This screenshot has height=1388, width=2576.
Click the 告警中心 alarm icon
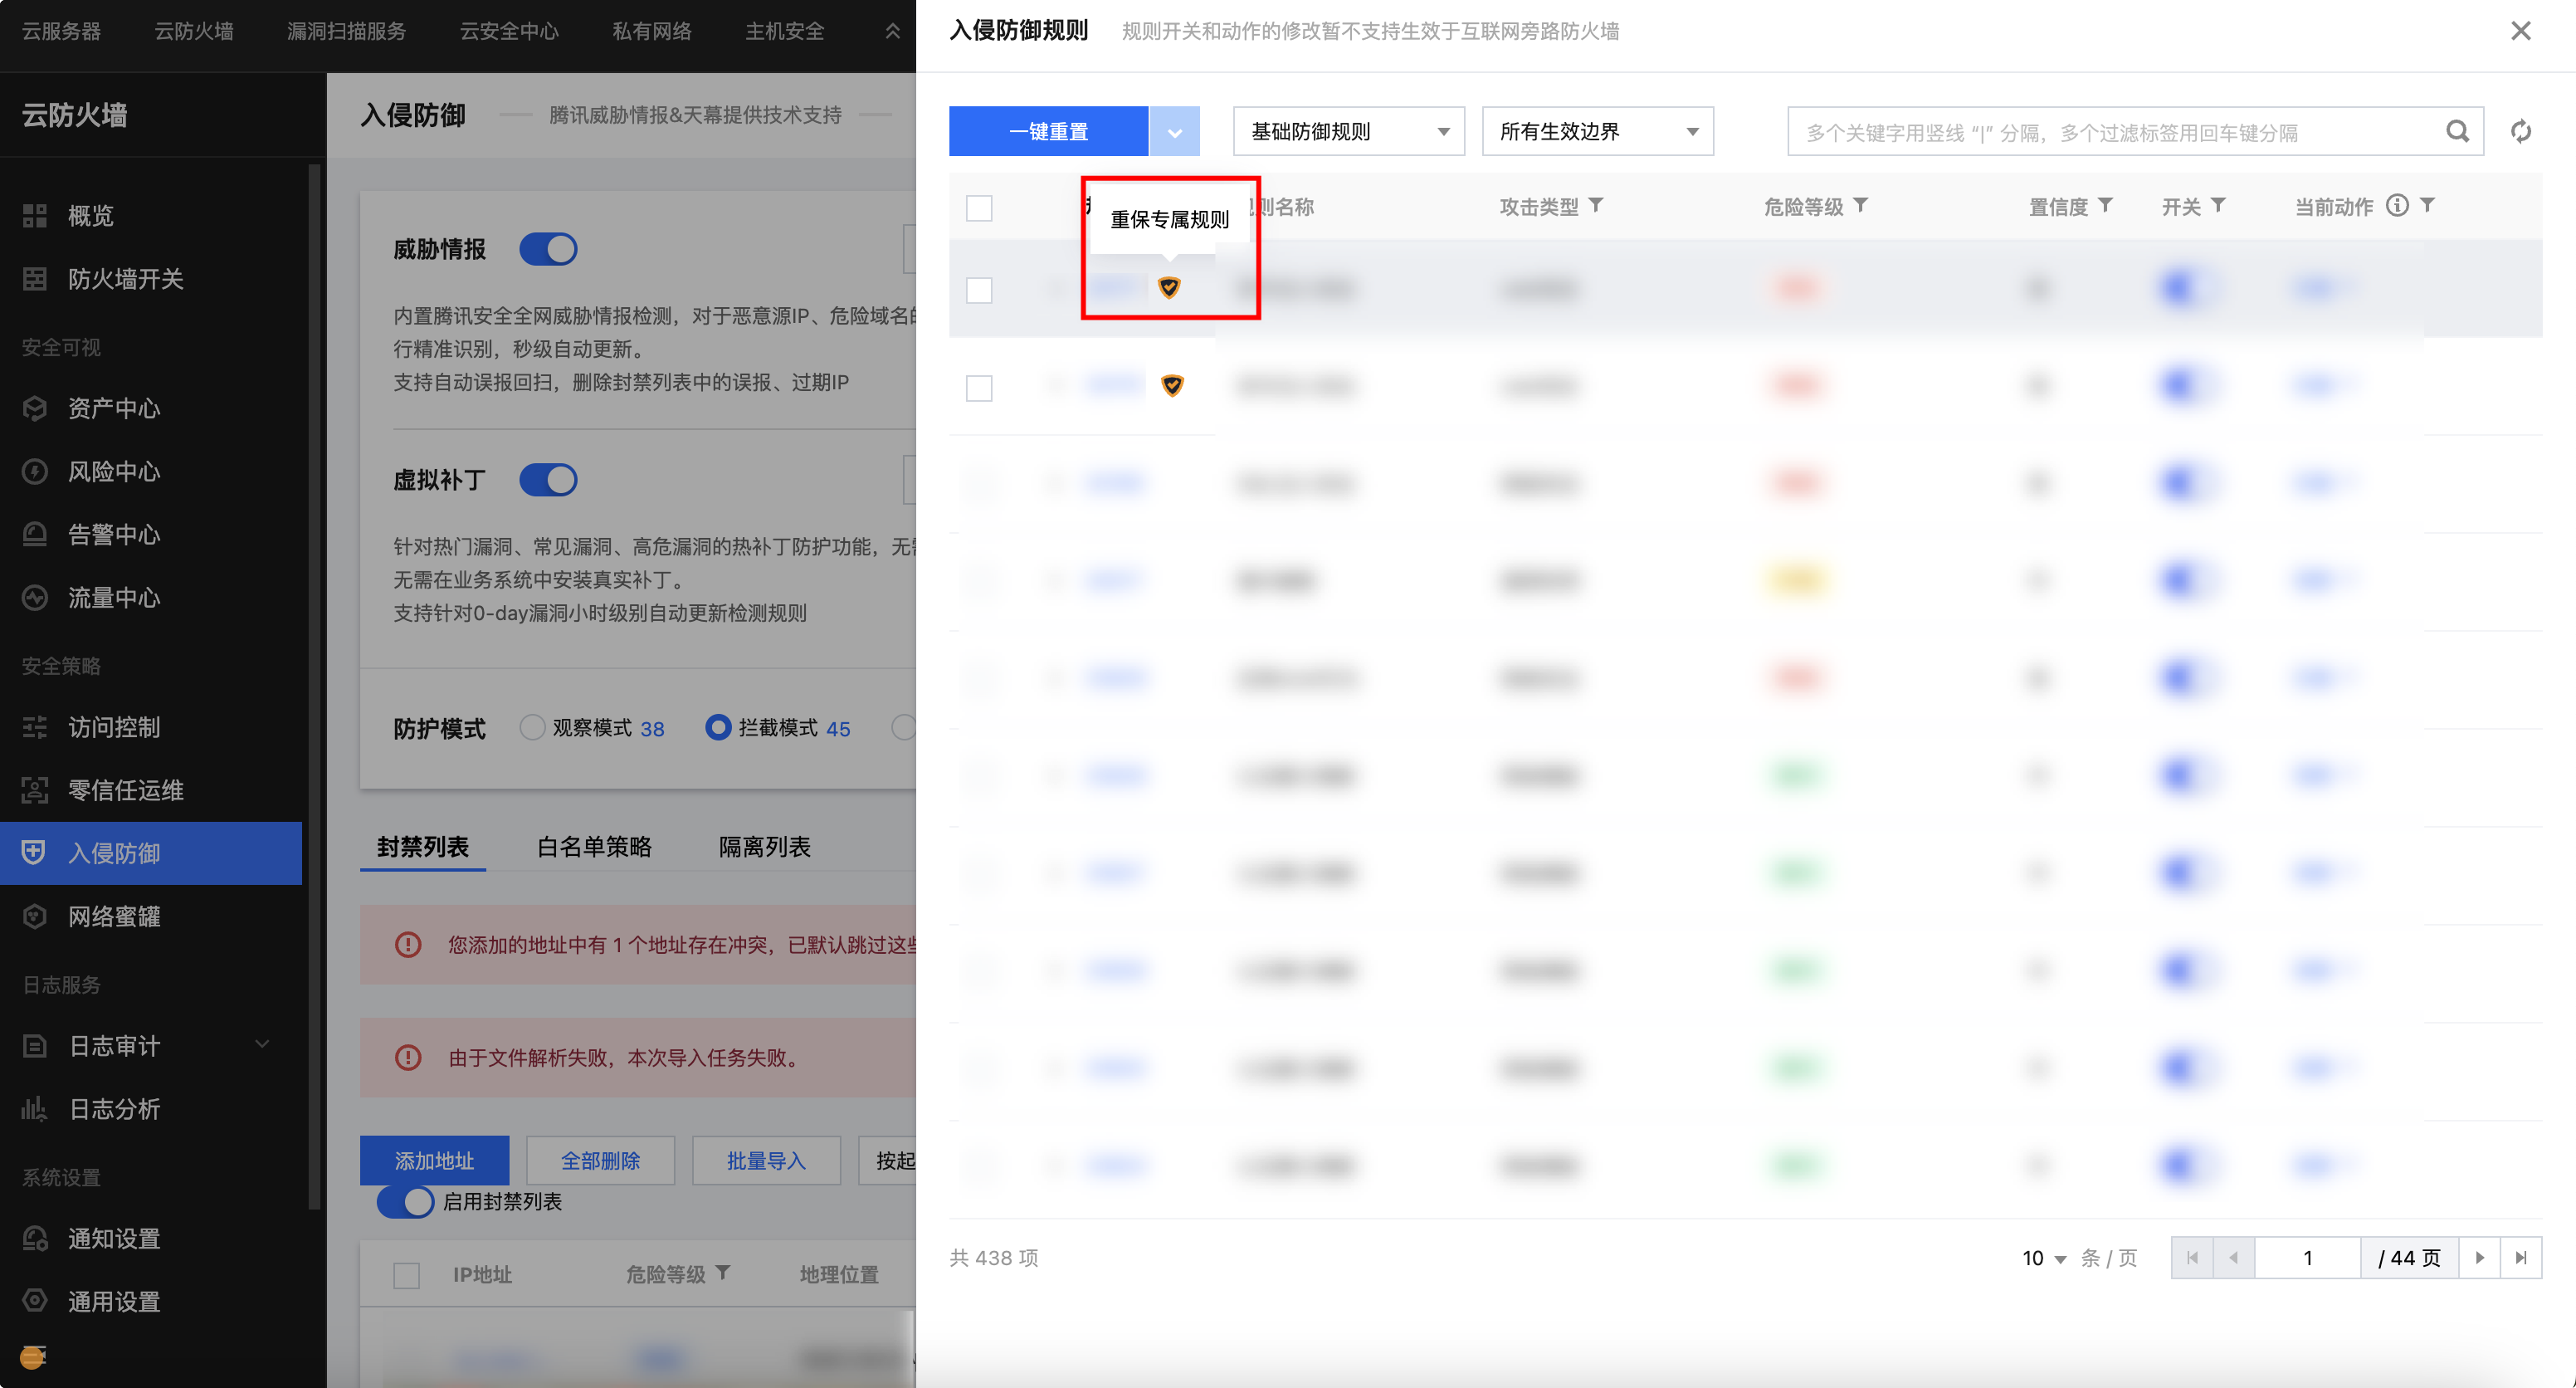coord(35,534)
